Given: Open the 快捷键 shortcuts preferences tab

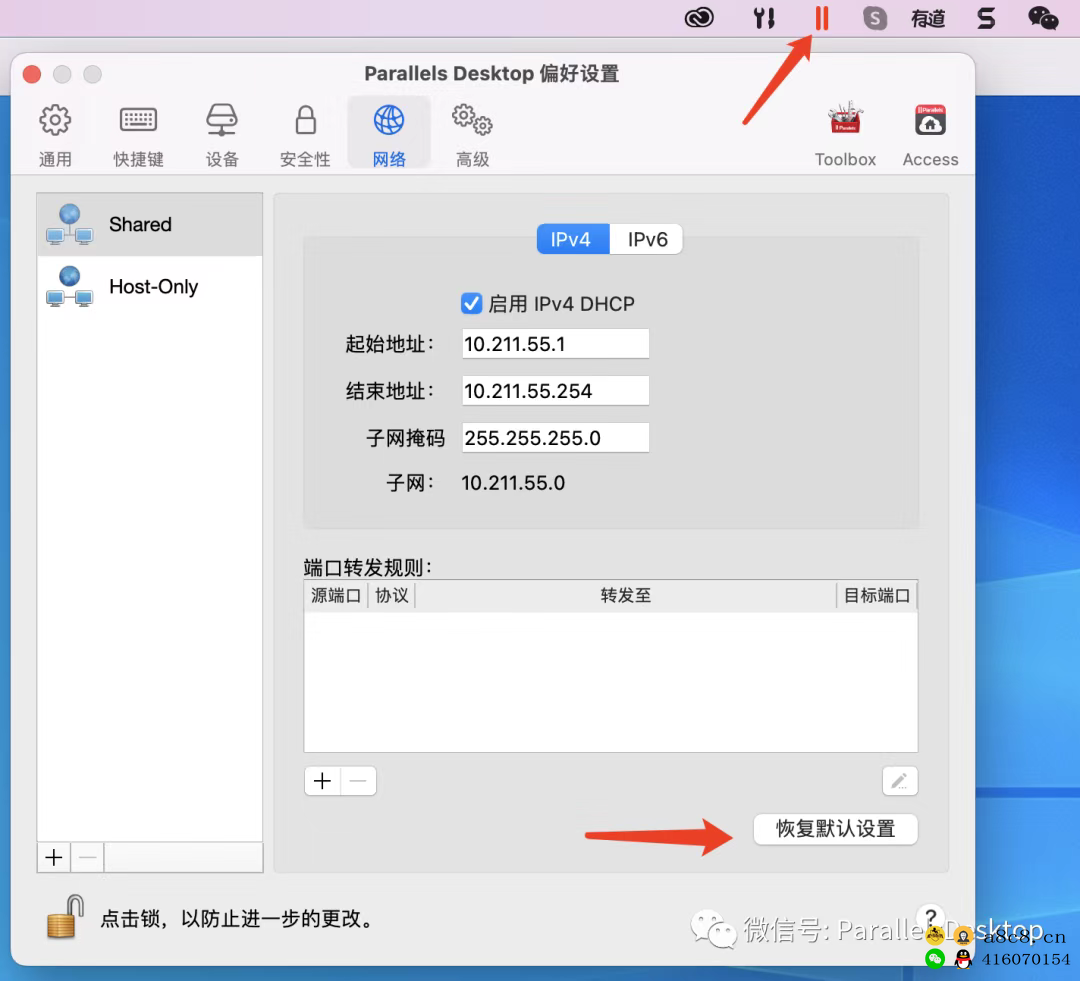Looking at the screenshot, I should tap(138, 136).
